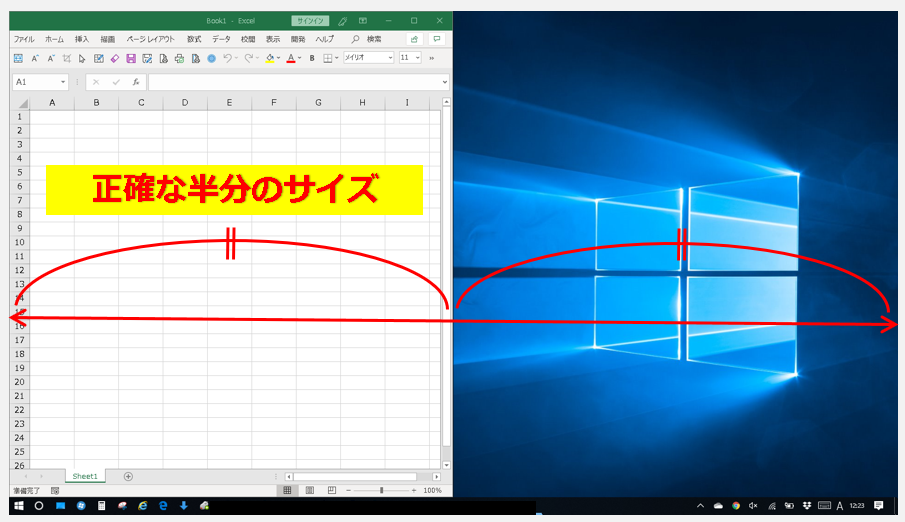
Task: Click the fill color paint bucket
Action: (270, 58)
